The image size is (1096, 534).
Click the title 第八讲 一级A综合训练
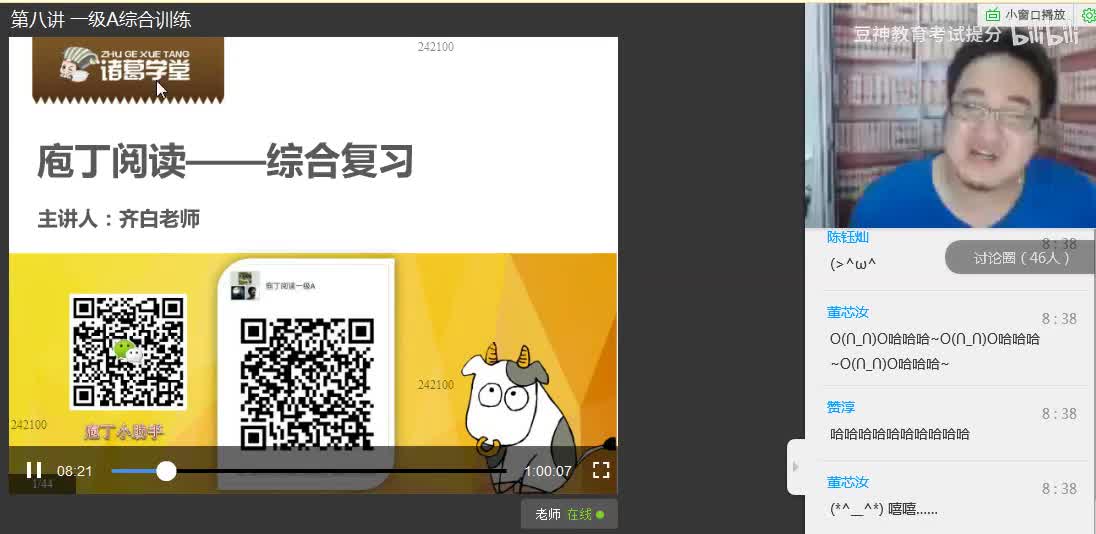click(101, 20)
